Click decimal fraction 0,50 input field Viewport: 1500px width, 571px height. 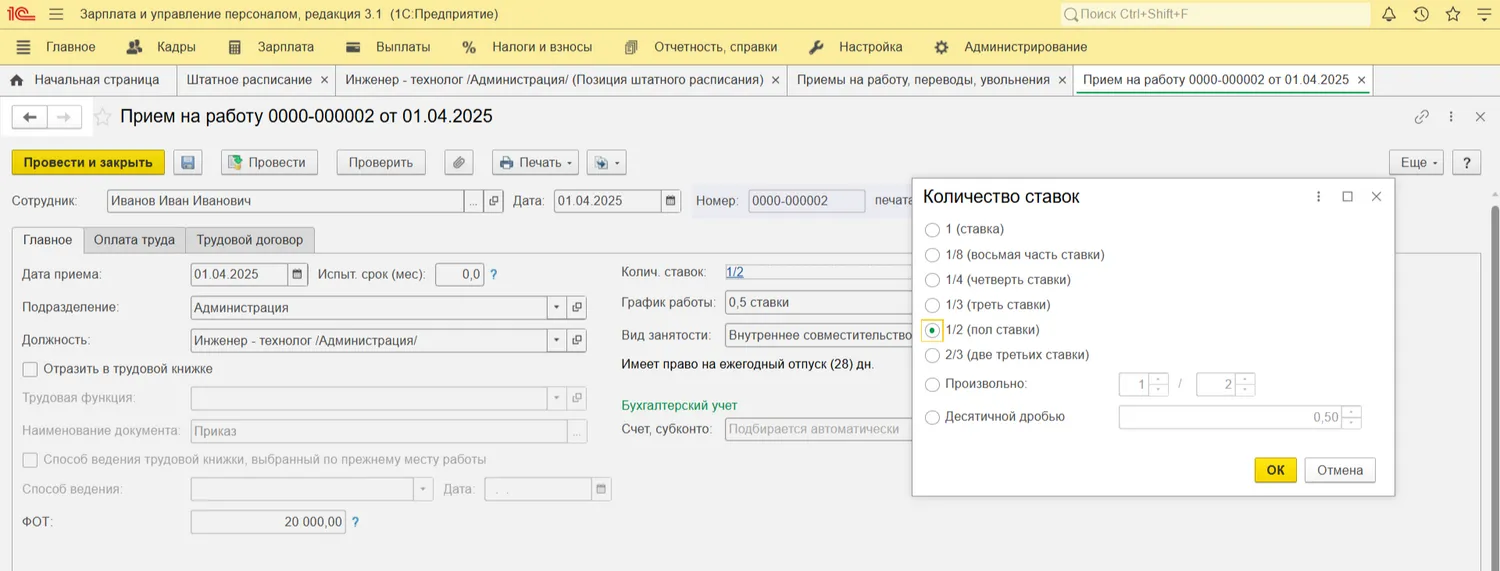point(1230,417)
